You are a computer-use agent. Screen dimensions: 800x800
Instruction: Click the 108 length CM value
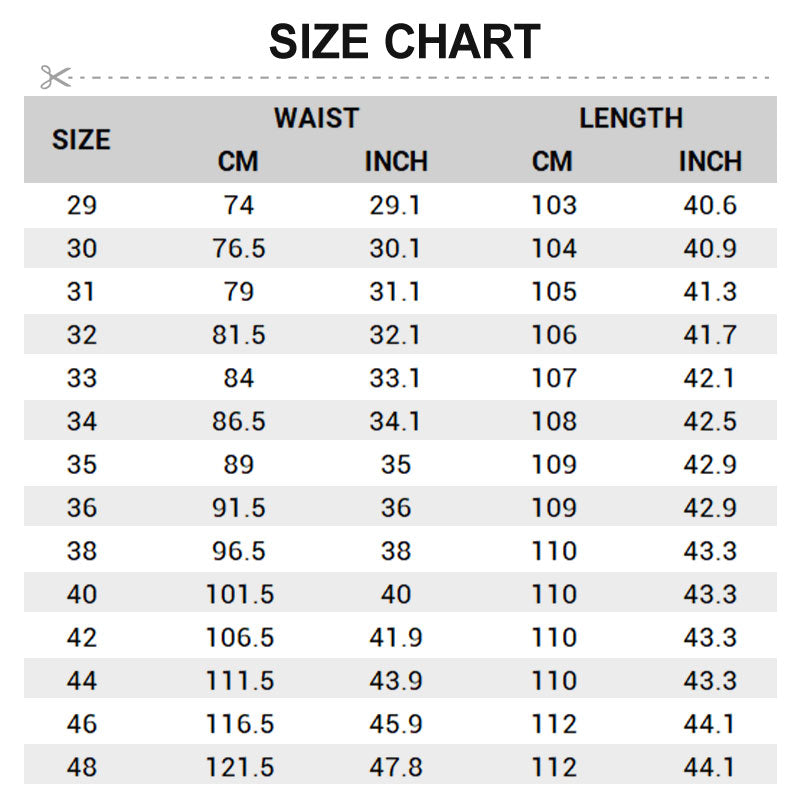point(554,421)
